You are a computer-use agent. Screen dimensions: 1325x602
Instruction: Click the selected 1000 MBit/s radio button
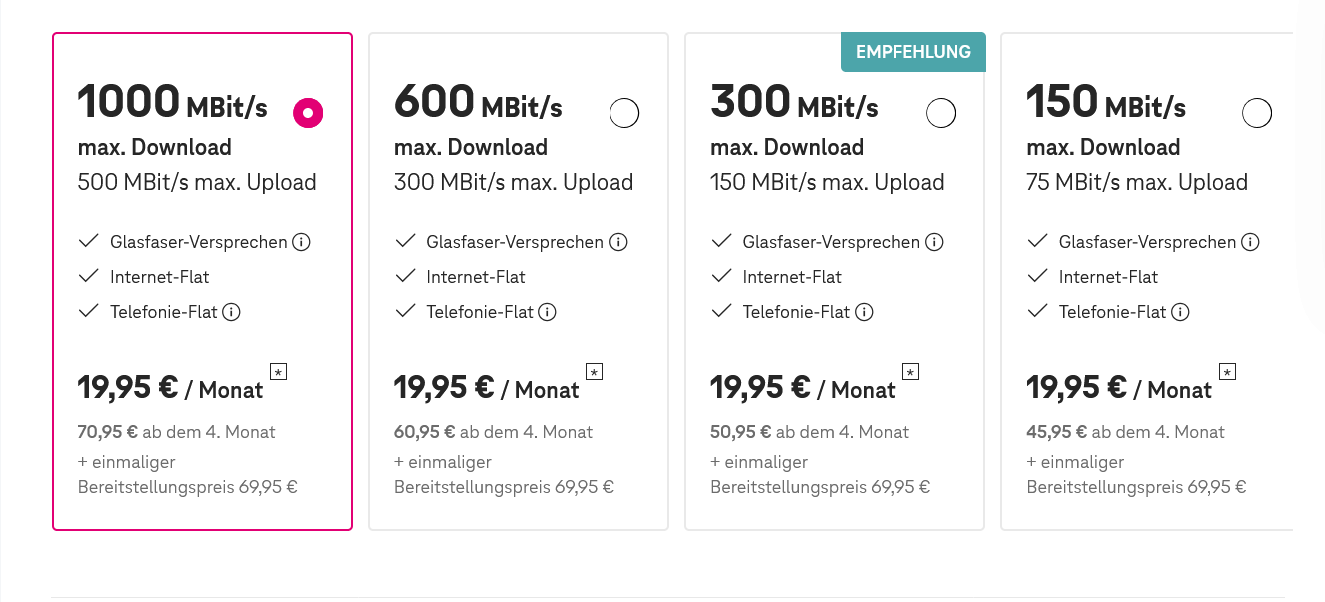(x=308, y=114)
